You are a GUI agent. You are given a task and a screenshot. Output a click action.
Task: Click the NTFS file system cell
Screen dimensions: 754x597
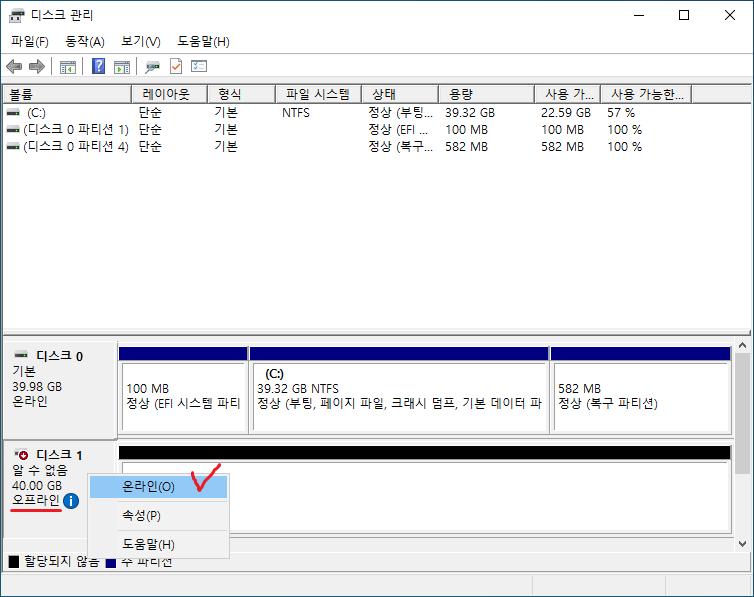coord(296,112)
